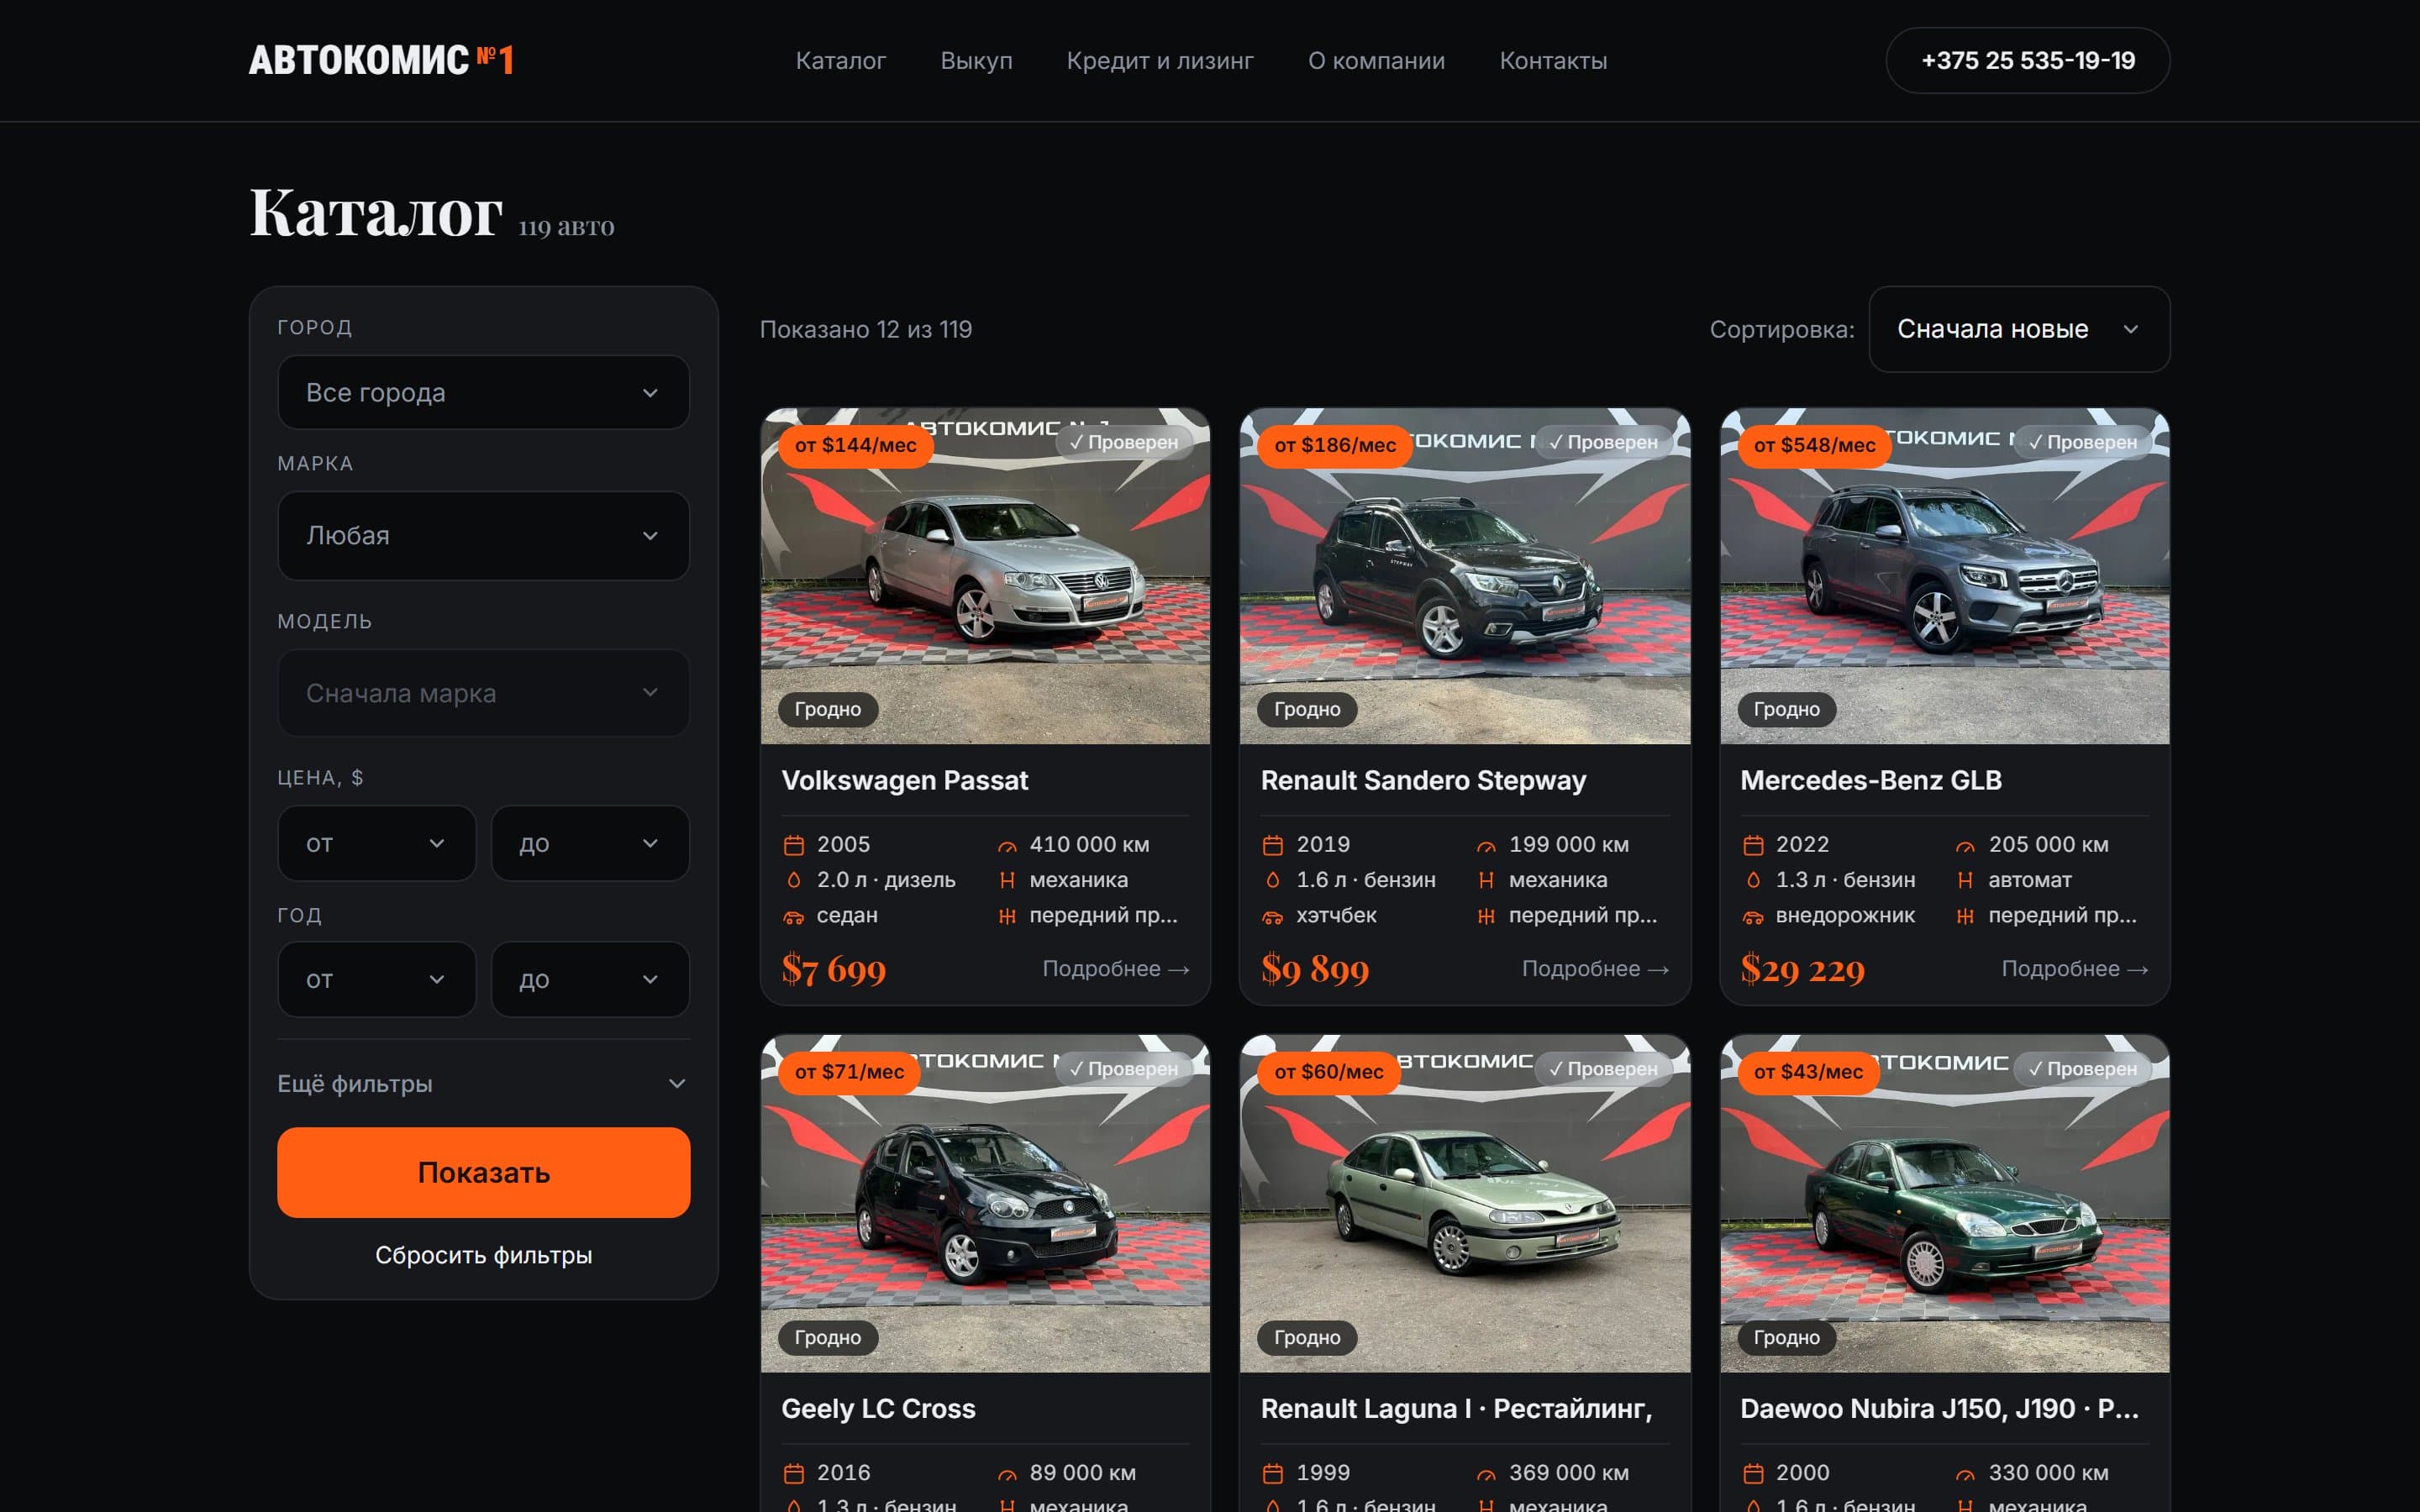Open the price 'до' dropdown under Цена

tap(590, 844)
